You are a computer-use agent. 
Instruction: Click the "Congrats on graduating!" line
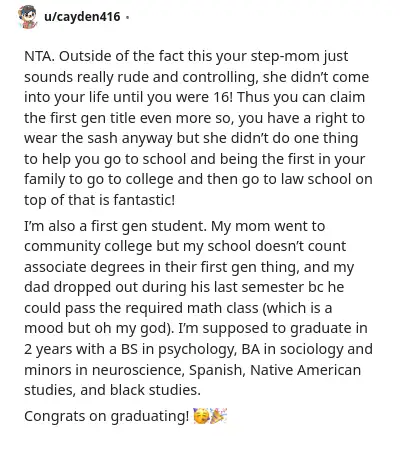106,416
